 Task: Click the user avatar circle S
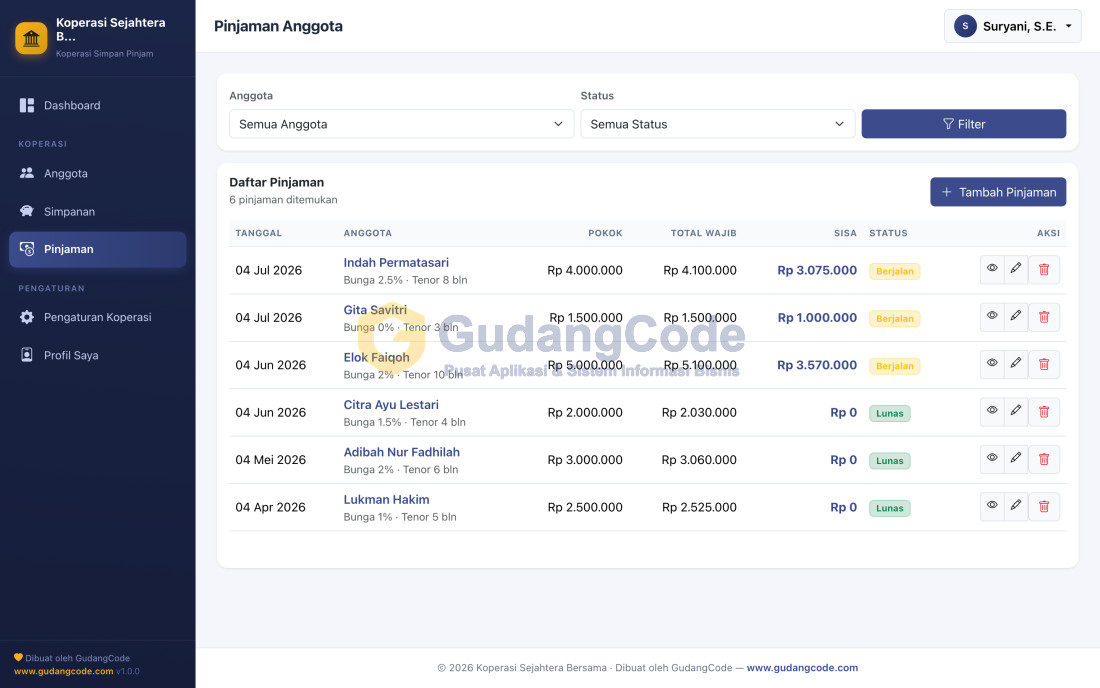965,26
